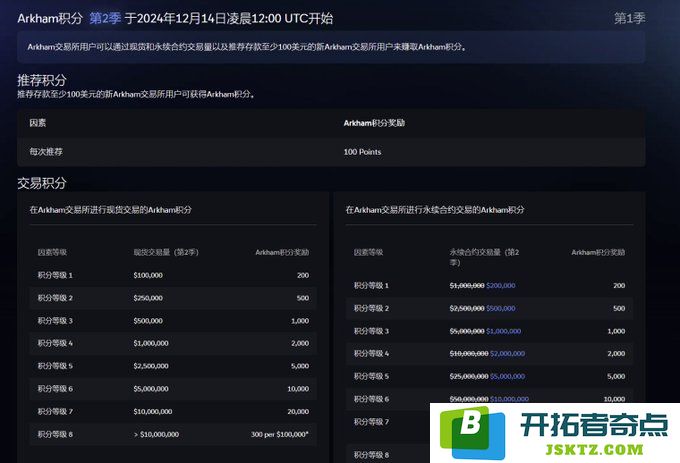Viewport: 680px width, 463px height.
Task: Click the '交易积分' section heading
Action: 42,183
